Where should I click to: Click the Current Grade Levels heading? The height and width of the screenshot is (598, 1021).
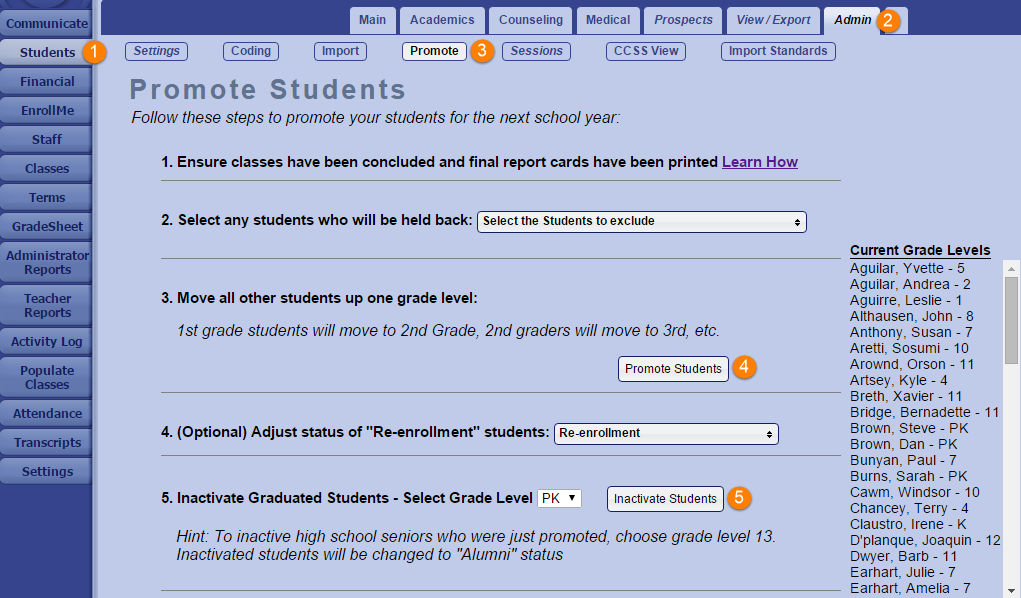[920, 250]
